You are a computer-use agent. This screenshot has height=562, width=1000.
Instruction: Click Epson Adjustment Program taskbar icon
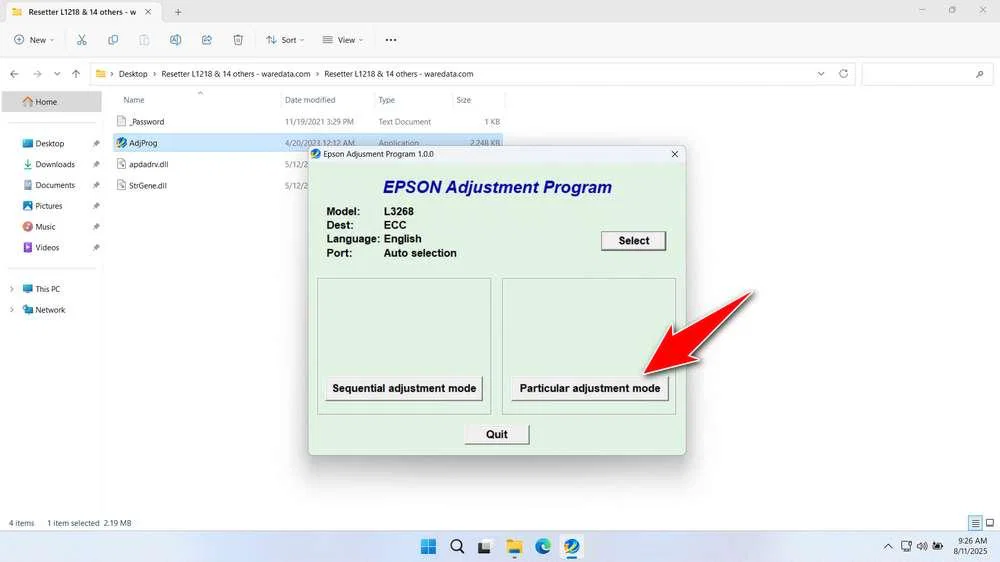coord(571,547)
